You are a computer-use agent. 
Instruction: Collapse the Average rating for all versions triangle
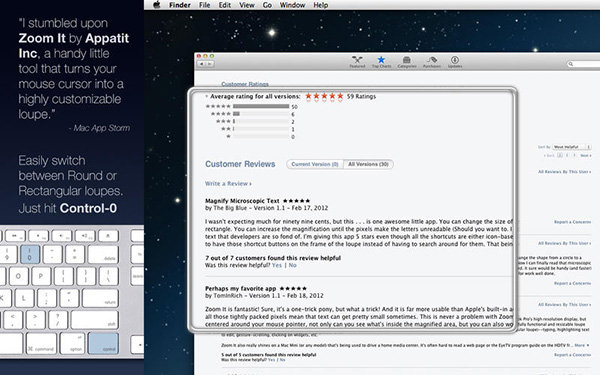[207, 96]
